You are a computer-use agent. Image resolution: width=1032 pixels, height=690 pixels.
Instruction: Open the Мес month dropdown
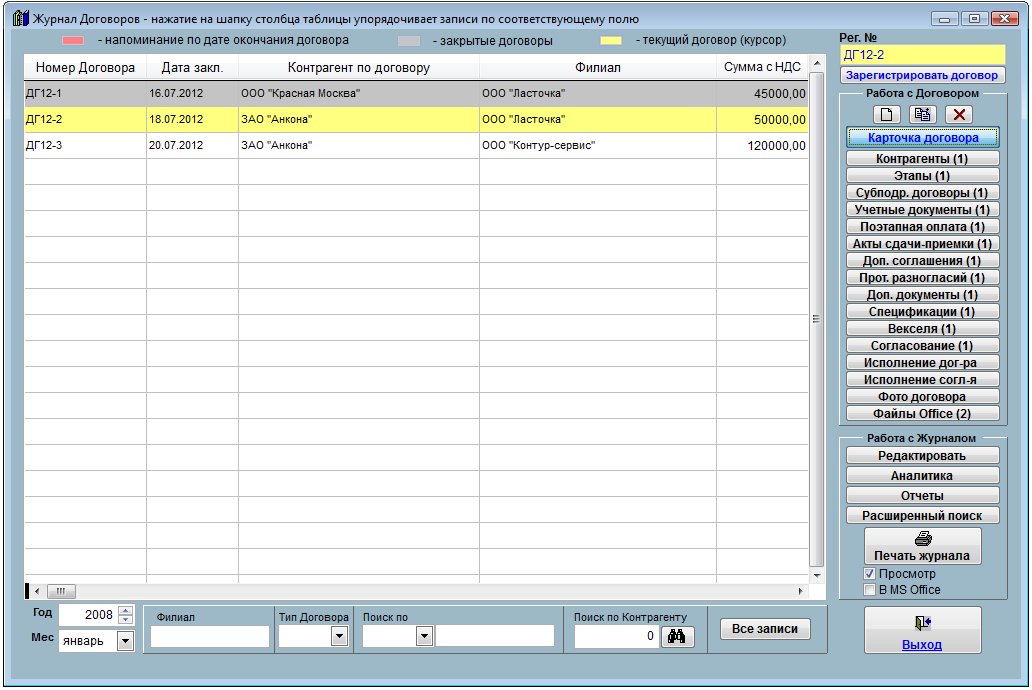125,641
